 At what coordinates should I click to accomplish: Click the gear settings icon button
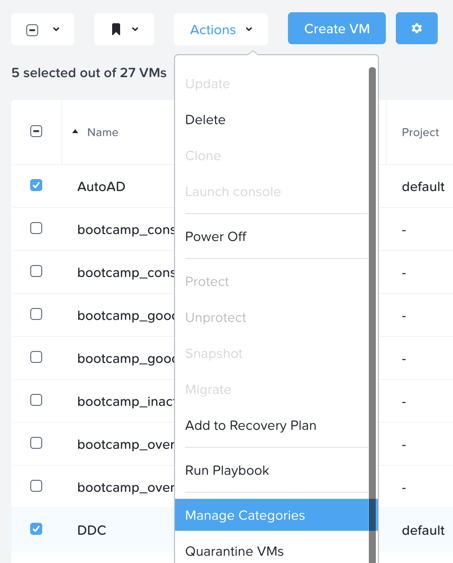(416, 28)
